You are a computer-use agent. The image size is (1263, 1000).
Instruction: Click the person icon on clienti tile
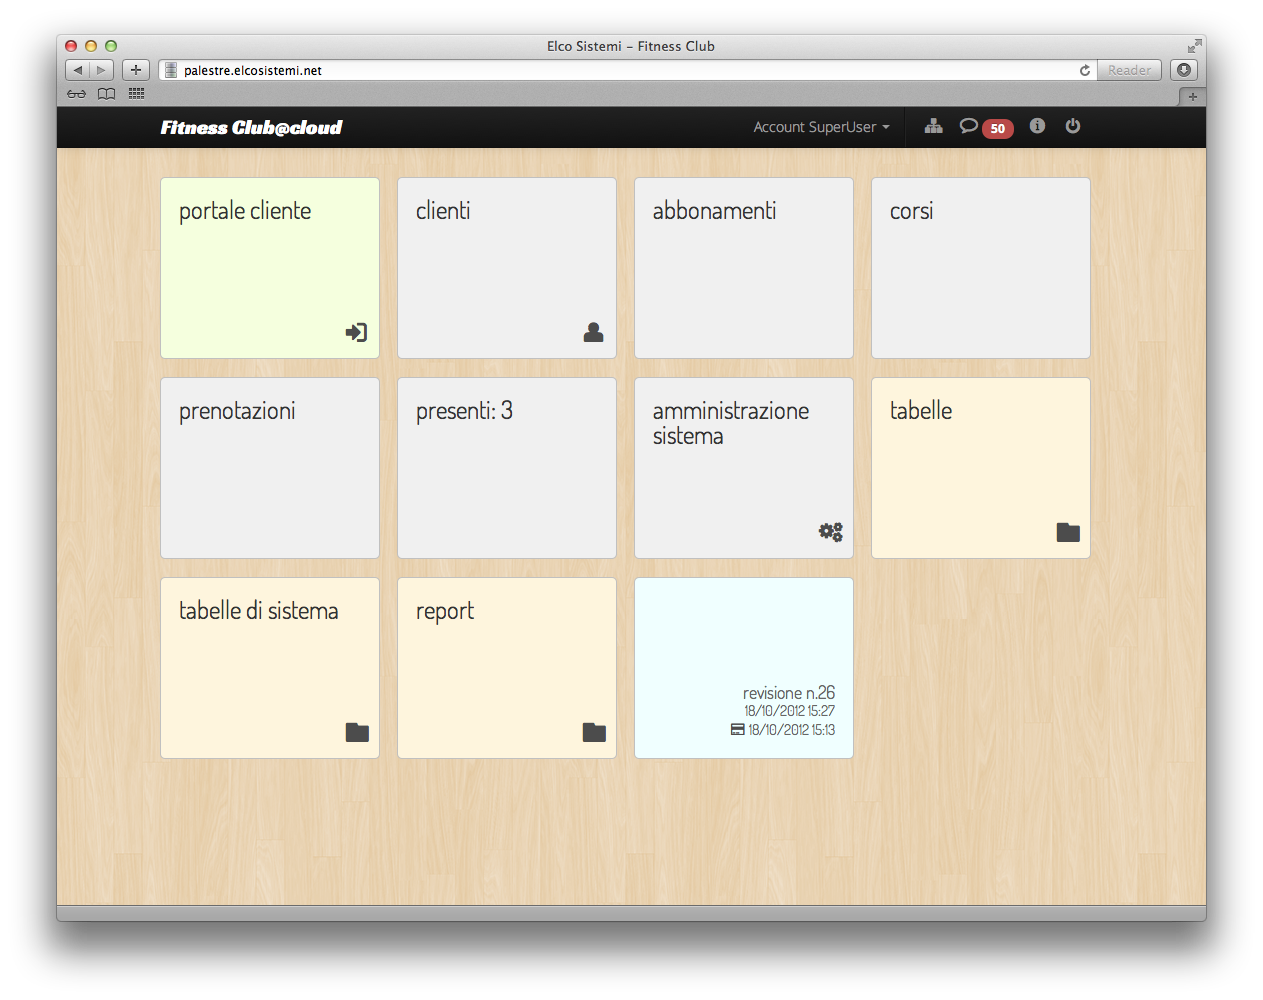click(x=593, y=332)
